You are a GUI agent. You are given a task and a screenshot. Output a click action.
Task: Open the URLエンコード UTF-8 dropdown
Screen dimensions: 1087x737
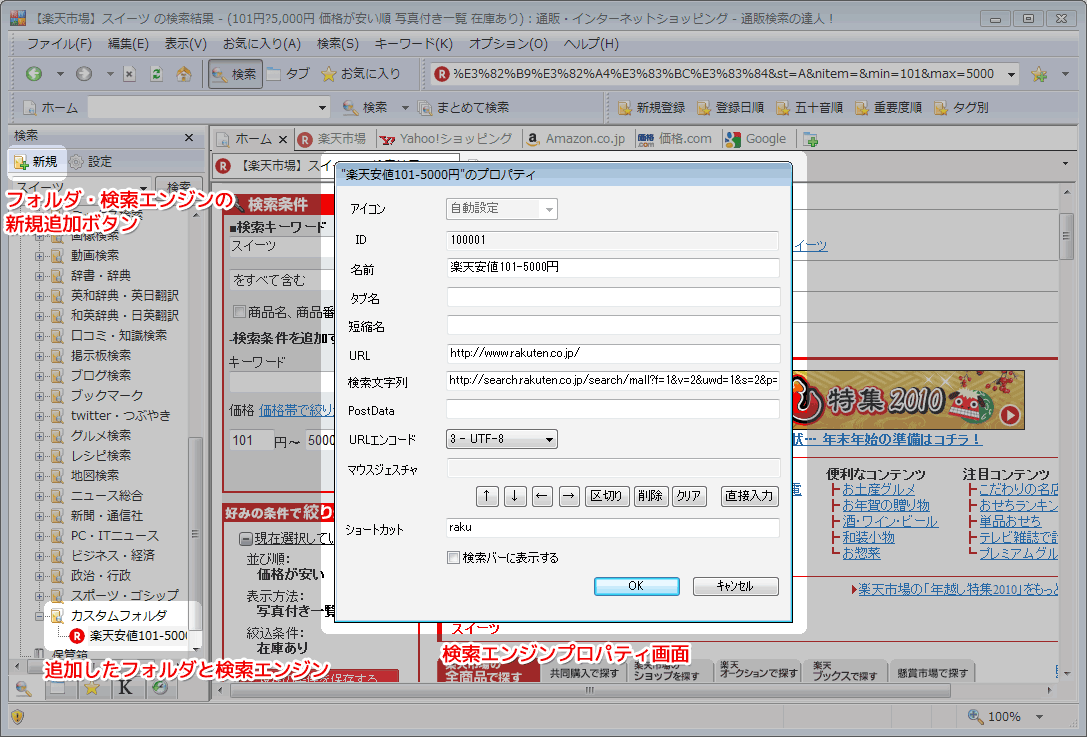tap(502, 440)
